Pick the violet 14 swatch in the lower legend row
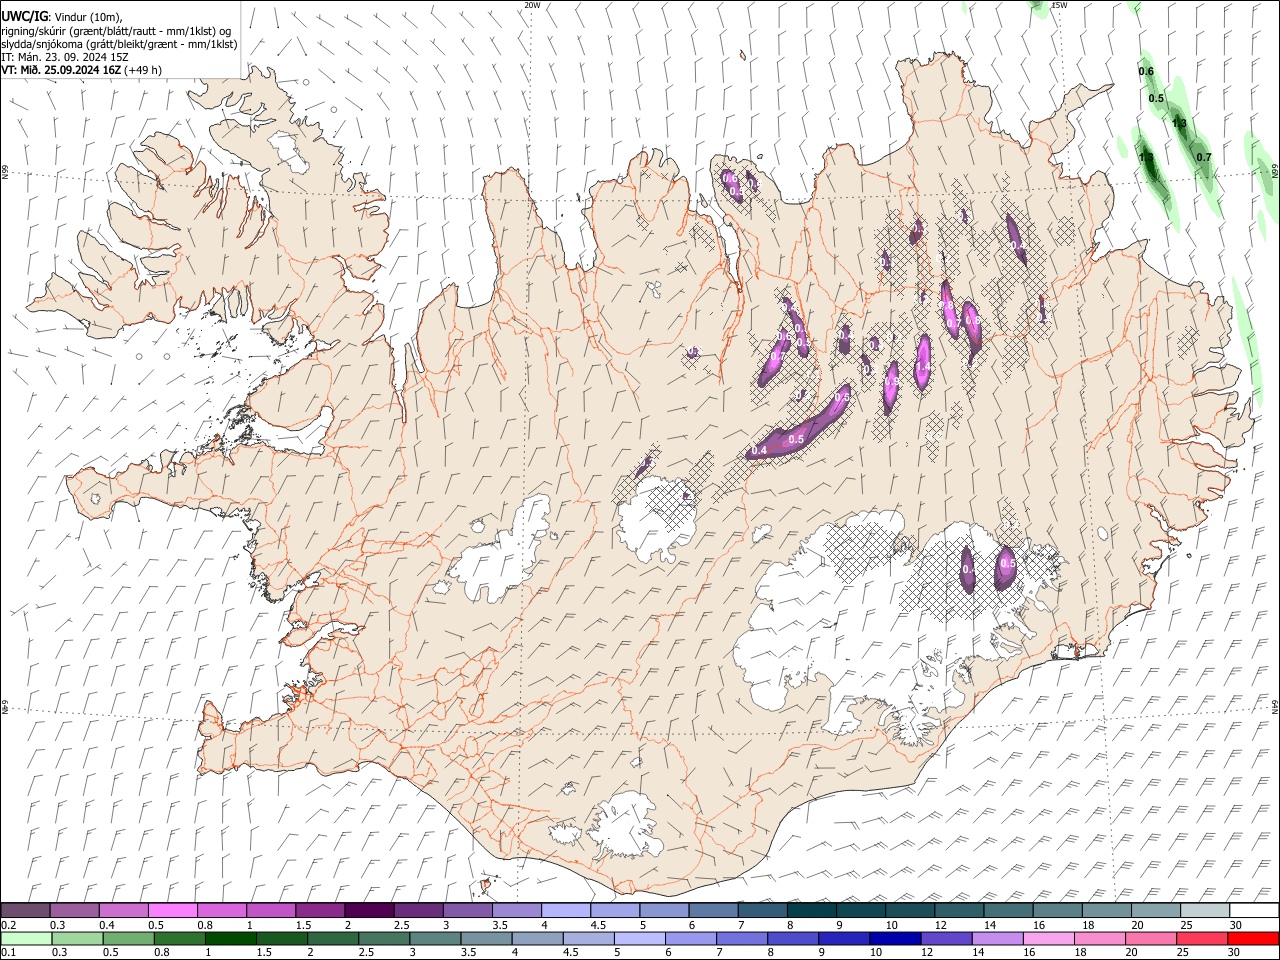 tap(997, 939)
